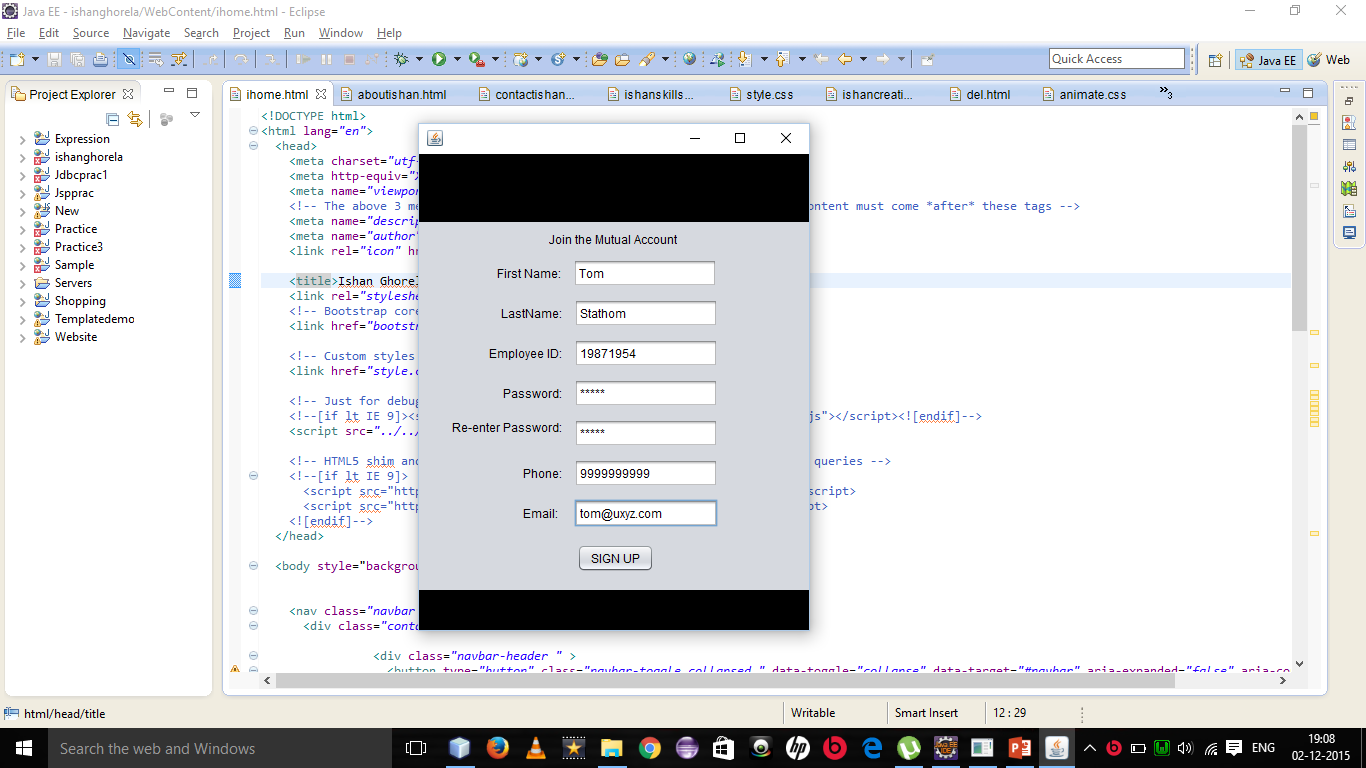The width and height of the screenshot is (1366, 768).
Task: Toggle Skip All Breakpoints toolbar icon
Action: pyautogui.click(x=129, y=60)
